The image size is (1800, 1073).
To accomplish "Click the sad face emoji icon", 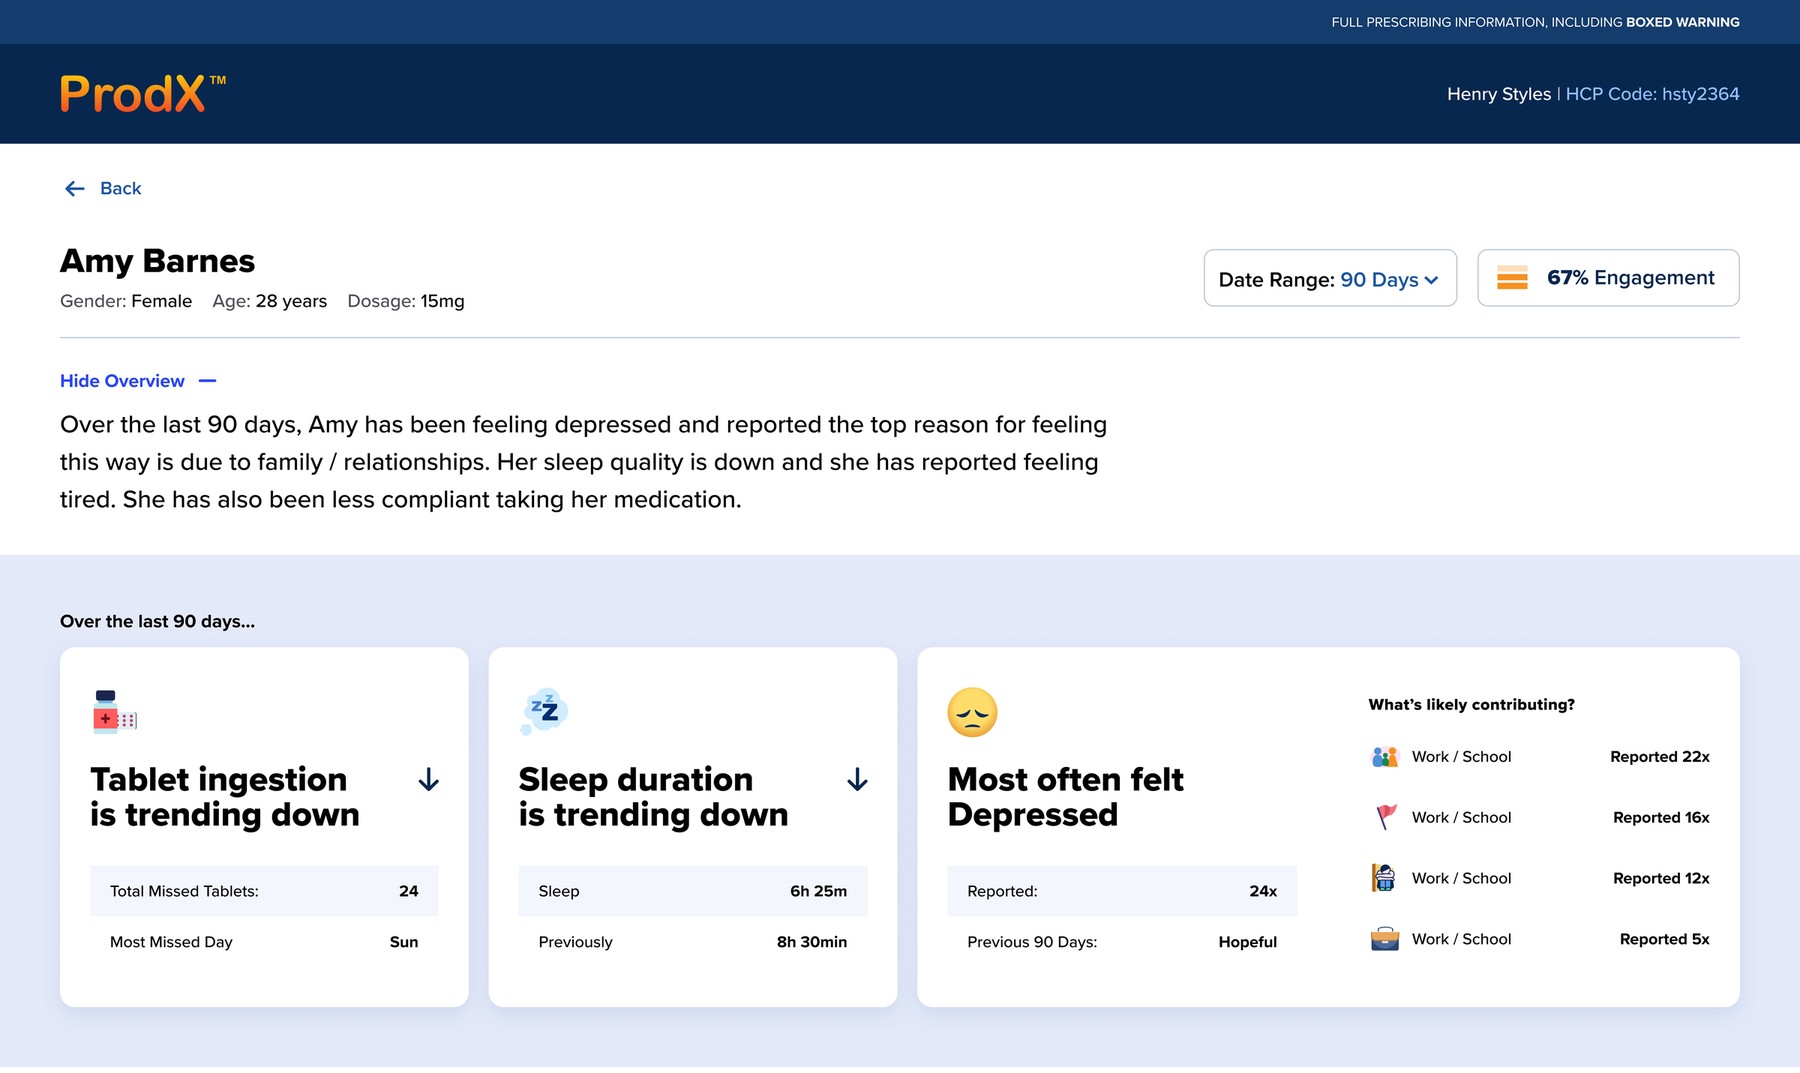I will [x=972, y=713].
